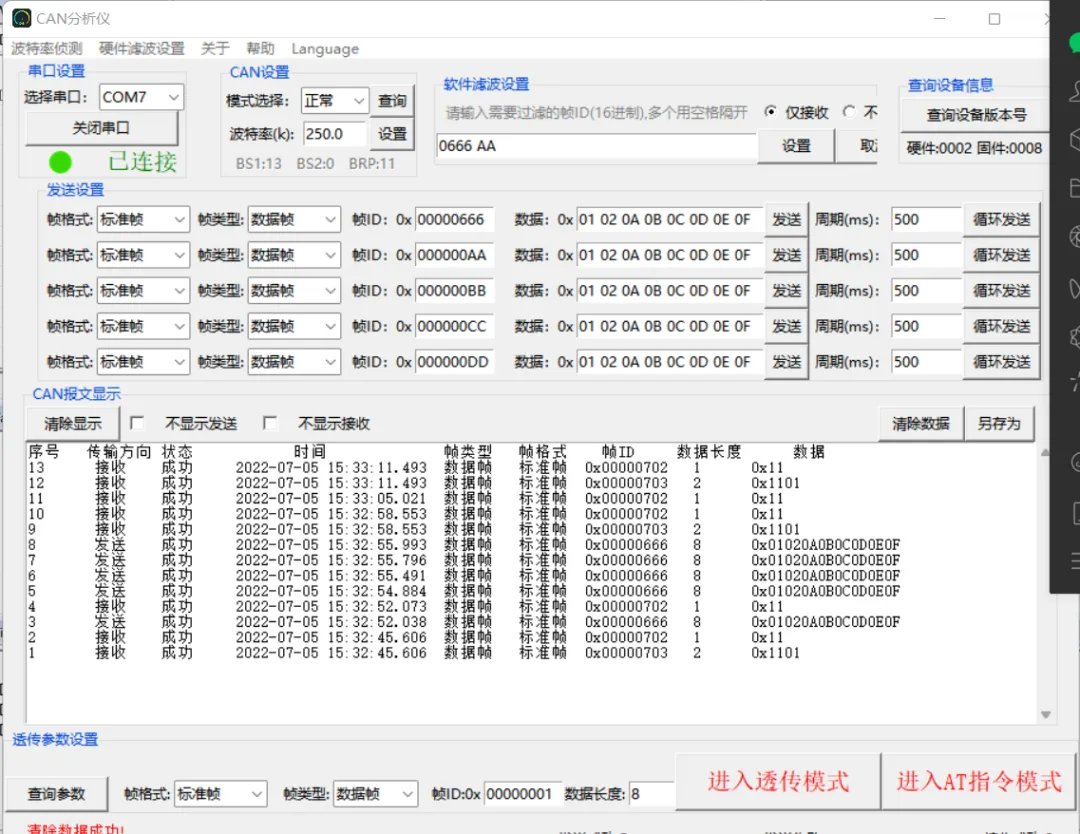Click 循环发送 for frame ID 00000666
This screenshot has width=1080, height=834.
tap(1001, 220)
